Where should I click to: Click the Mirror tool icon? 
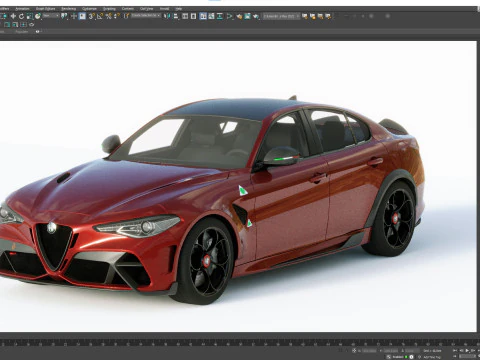(167, 16)
